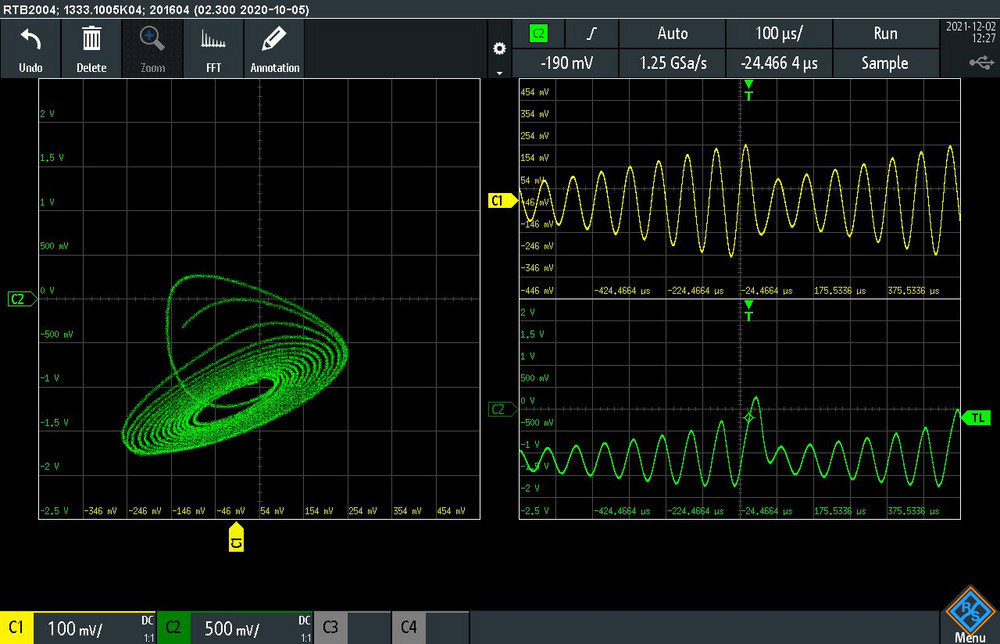Click the USB connection icon
1000x644 pixels.
click(982, 62)
